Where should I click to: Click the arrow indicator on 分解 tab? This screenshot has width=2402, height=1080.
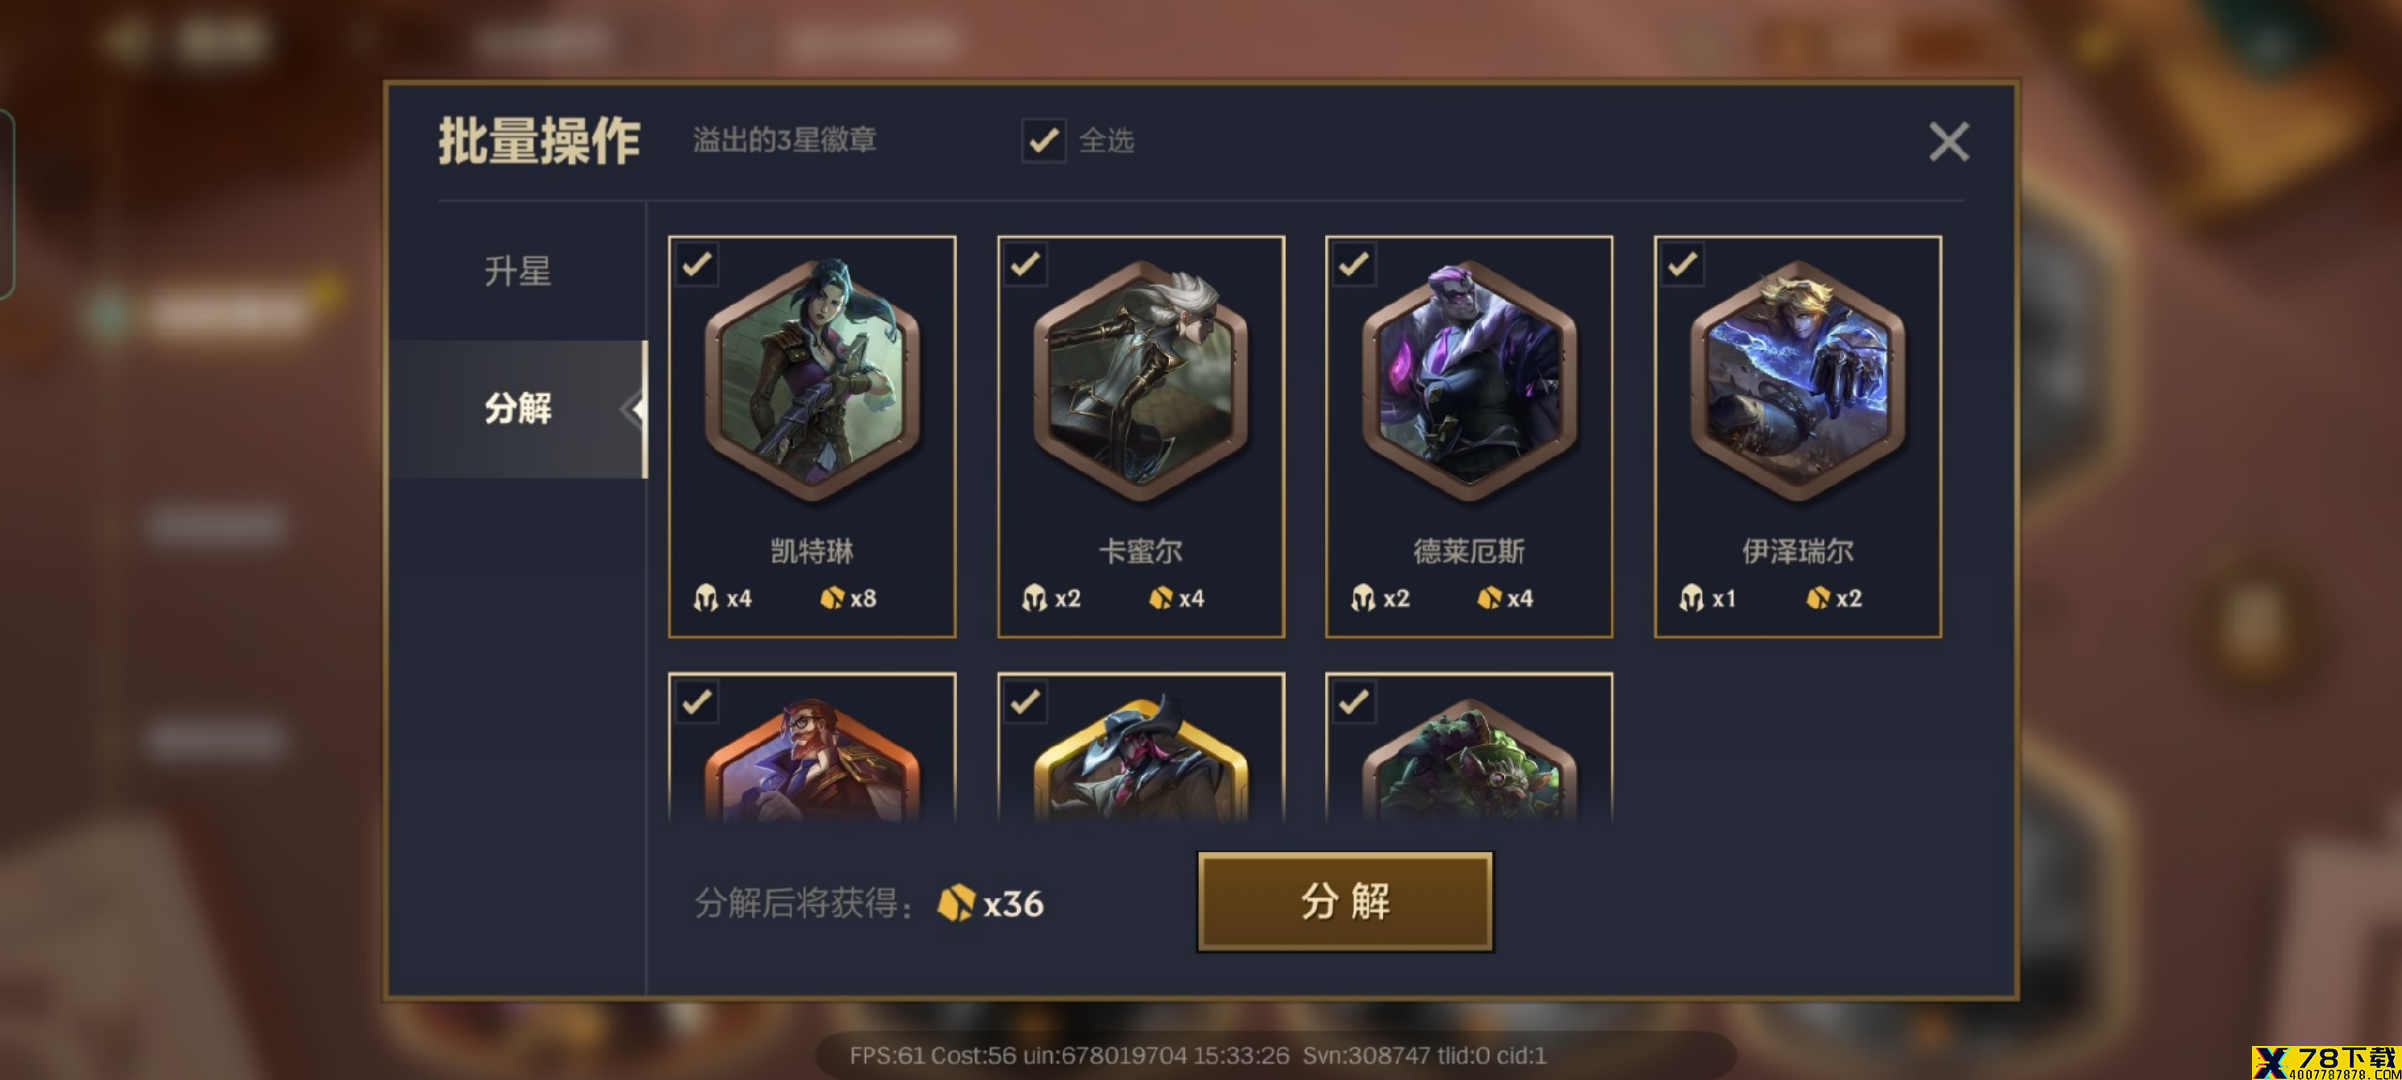[632, 409]
